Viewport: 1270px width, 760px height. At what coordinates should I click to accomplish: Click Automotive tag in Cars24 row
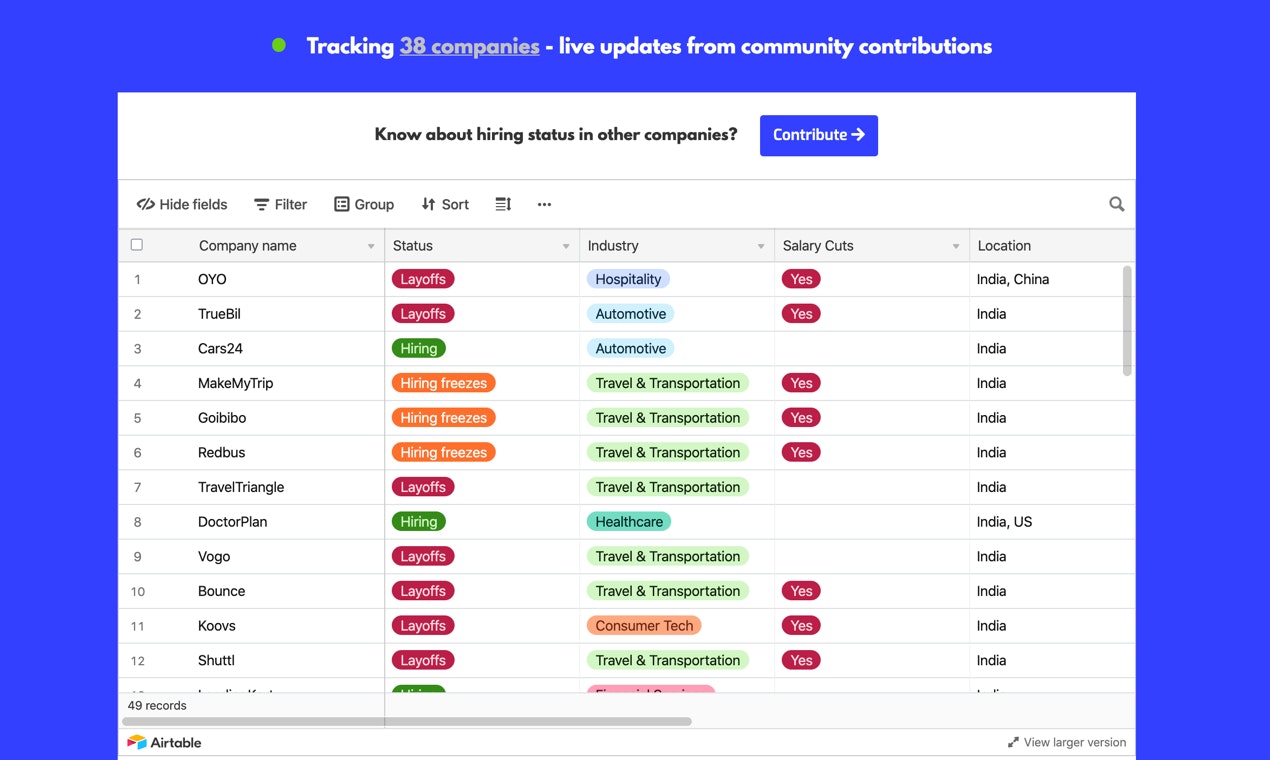[x=631, y=348]
